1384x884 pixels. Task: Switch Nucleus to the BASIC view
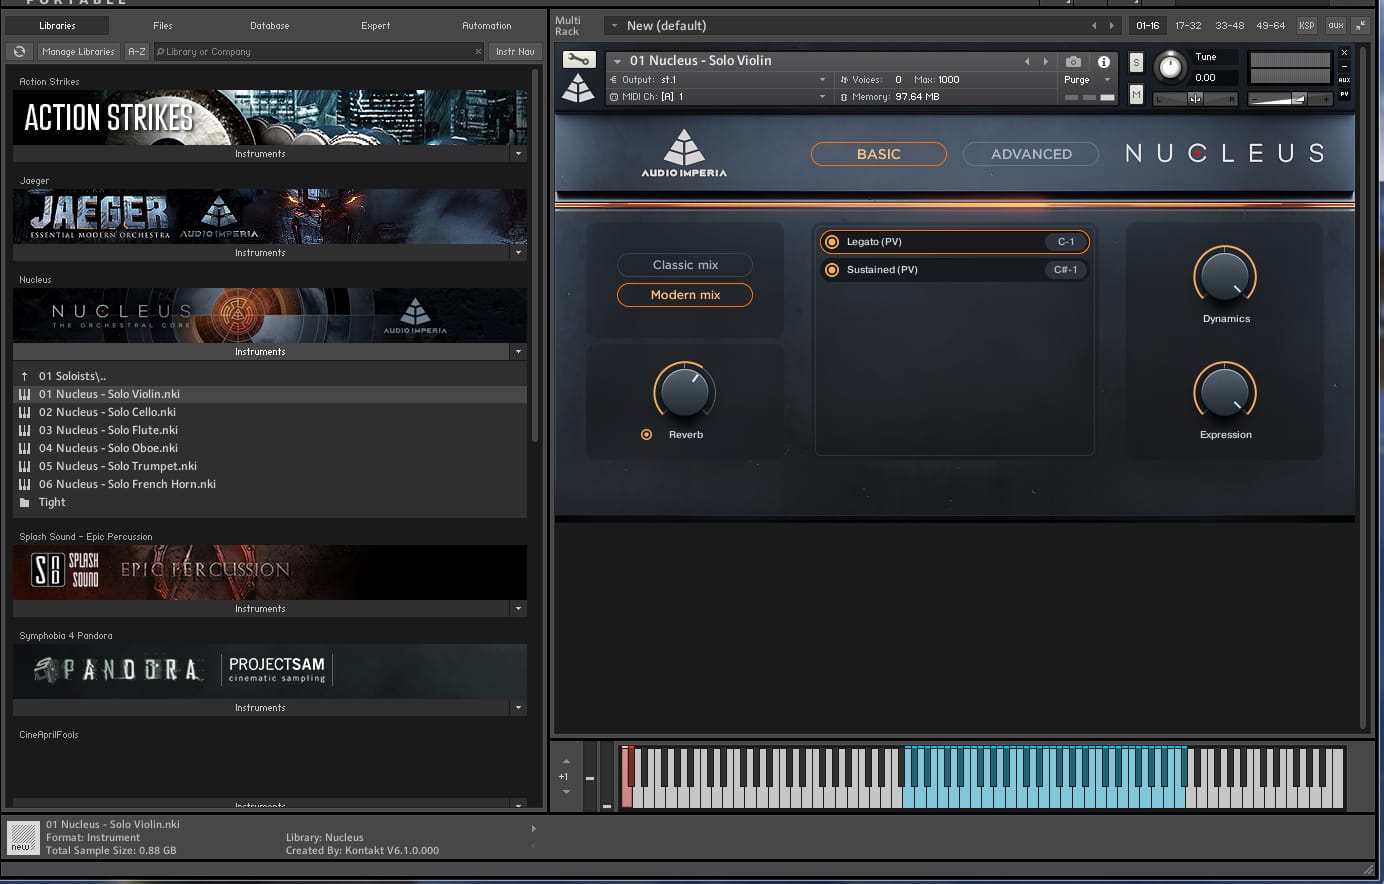pos(878,154)
